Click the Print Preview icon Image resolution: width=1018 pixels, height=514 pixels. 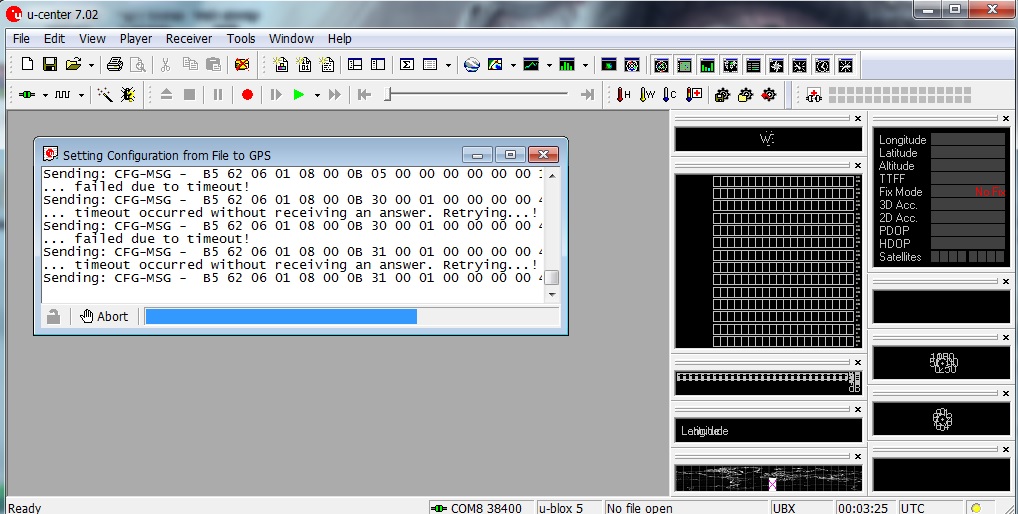click(x=138, y=64)
